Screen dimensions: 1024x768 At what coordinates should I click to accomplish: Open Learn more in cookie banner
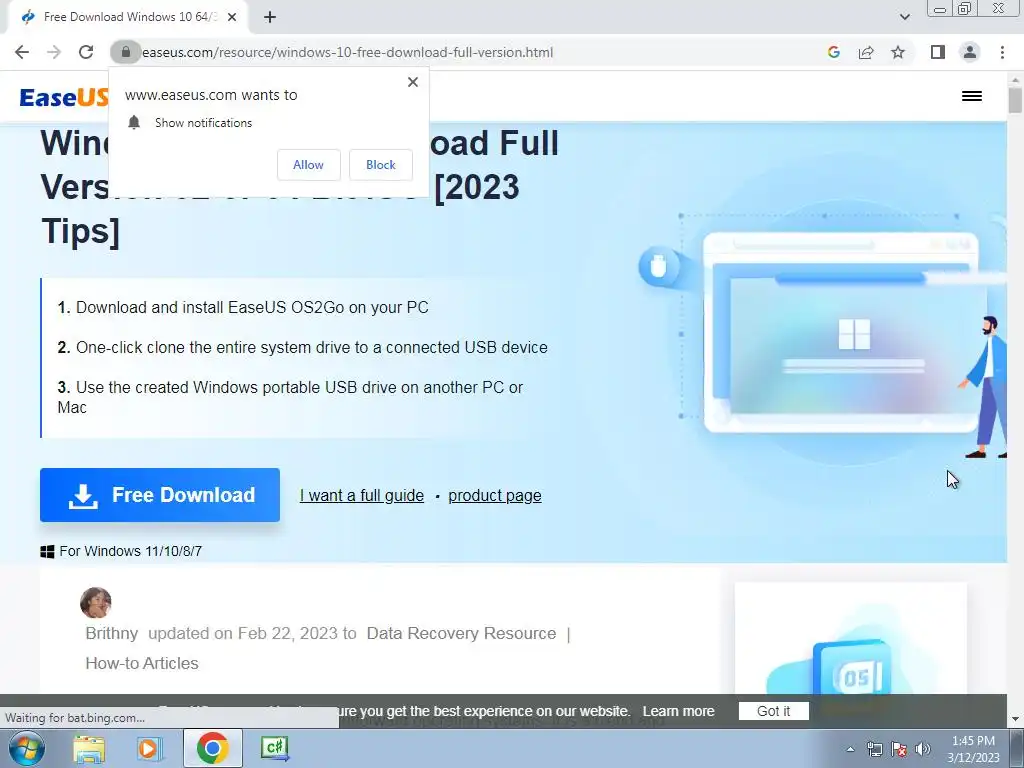pos(679,711)
